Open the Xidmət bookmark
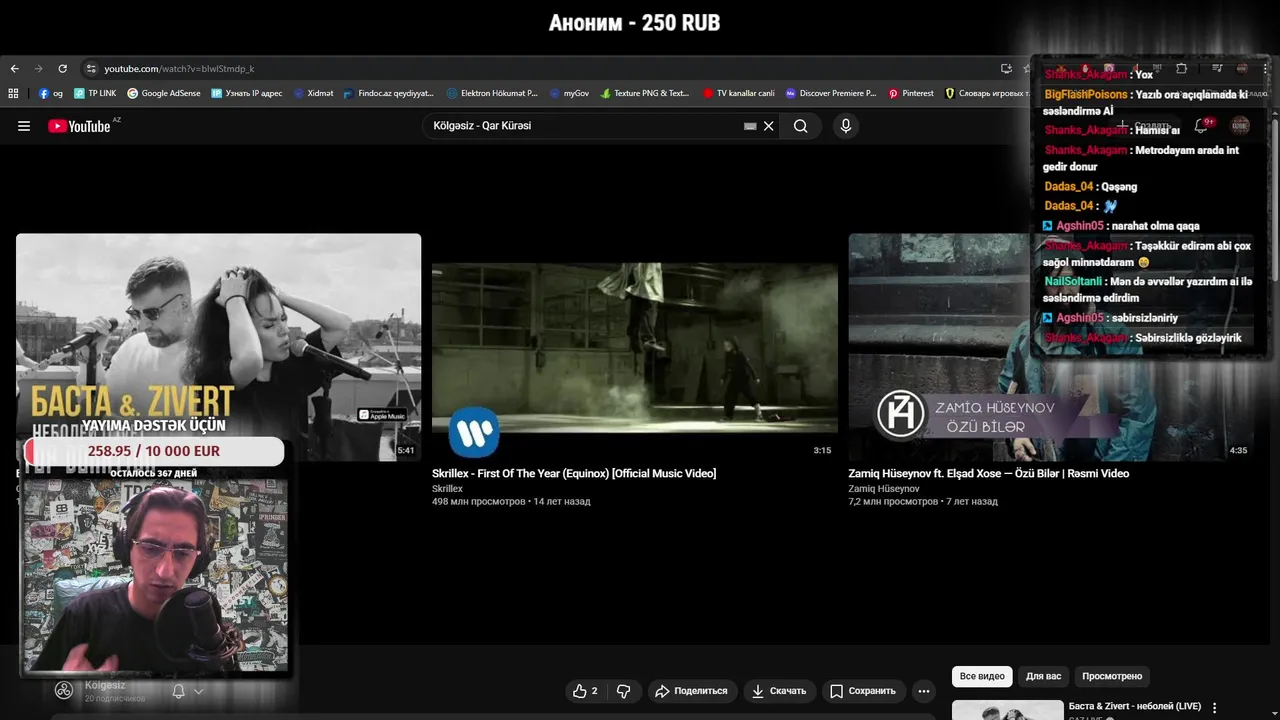 pyautogui.click(x=313, y=93)
